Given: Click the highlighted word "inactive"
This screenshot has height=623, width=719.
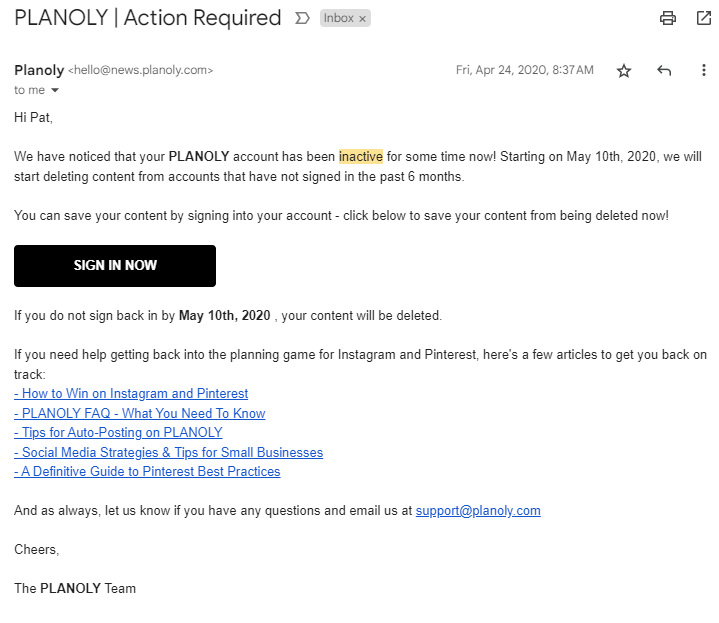Looking at the screenshot, I should [x=361, y=157].
